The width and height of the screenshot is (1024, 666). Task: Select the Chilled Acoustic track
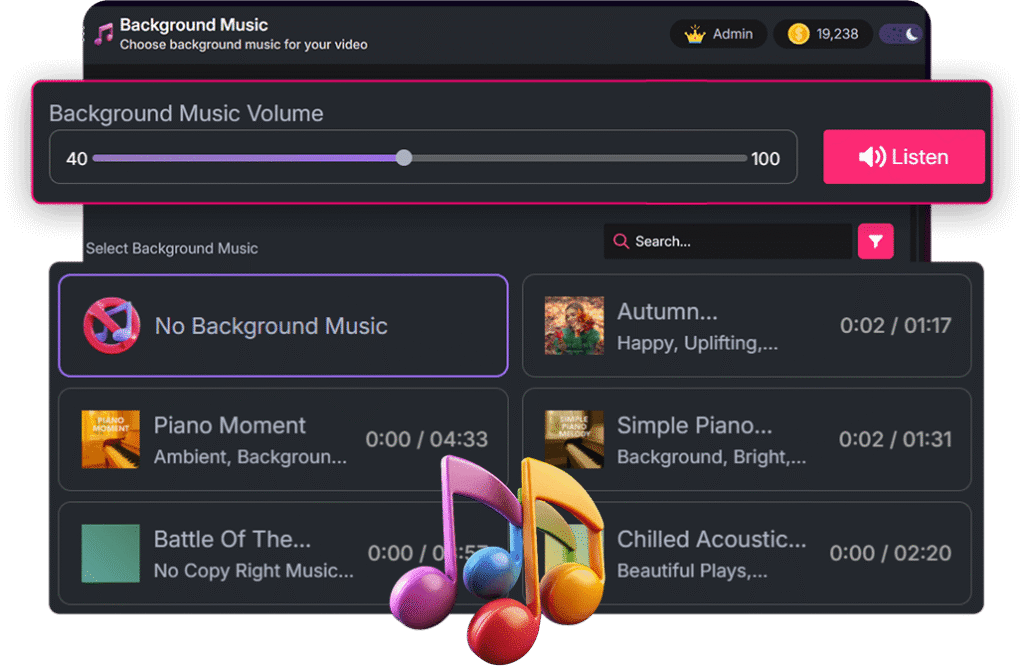(780, 553)
